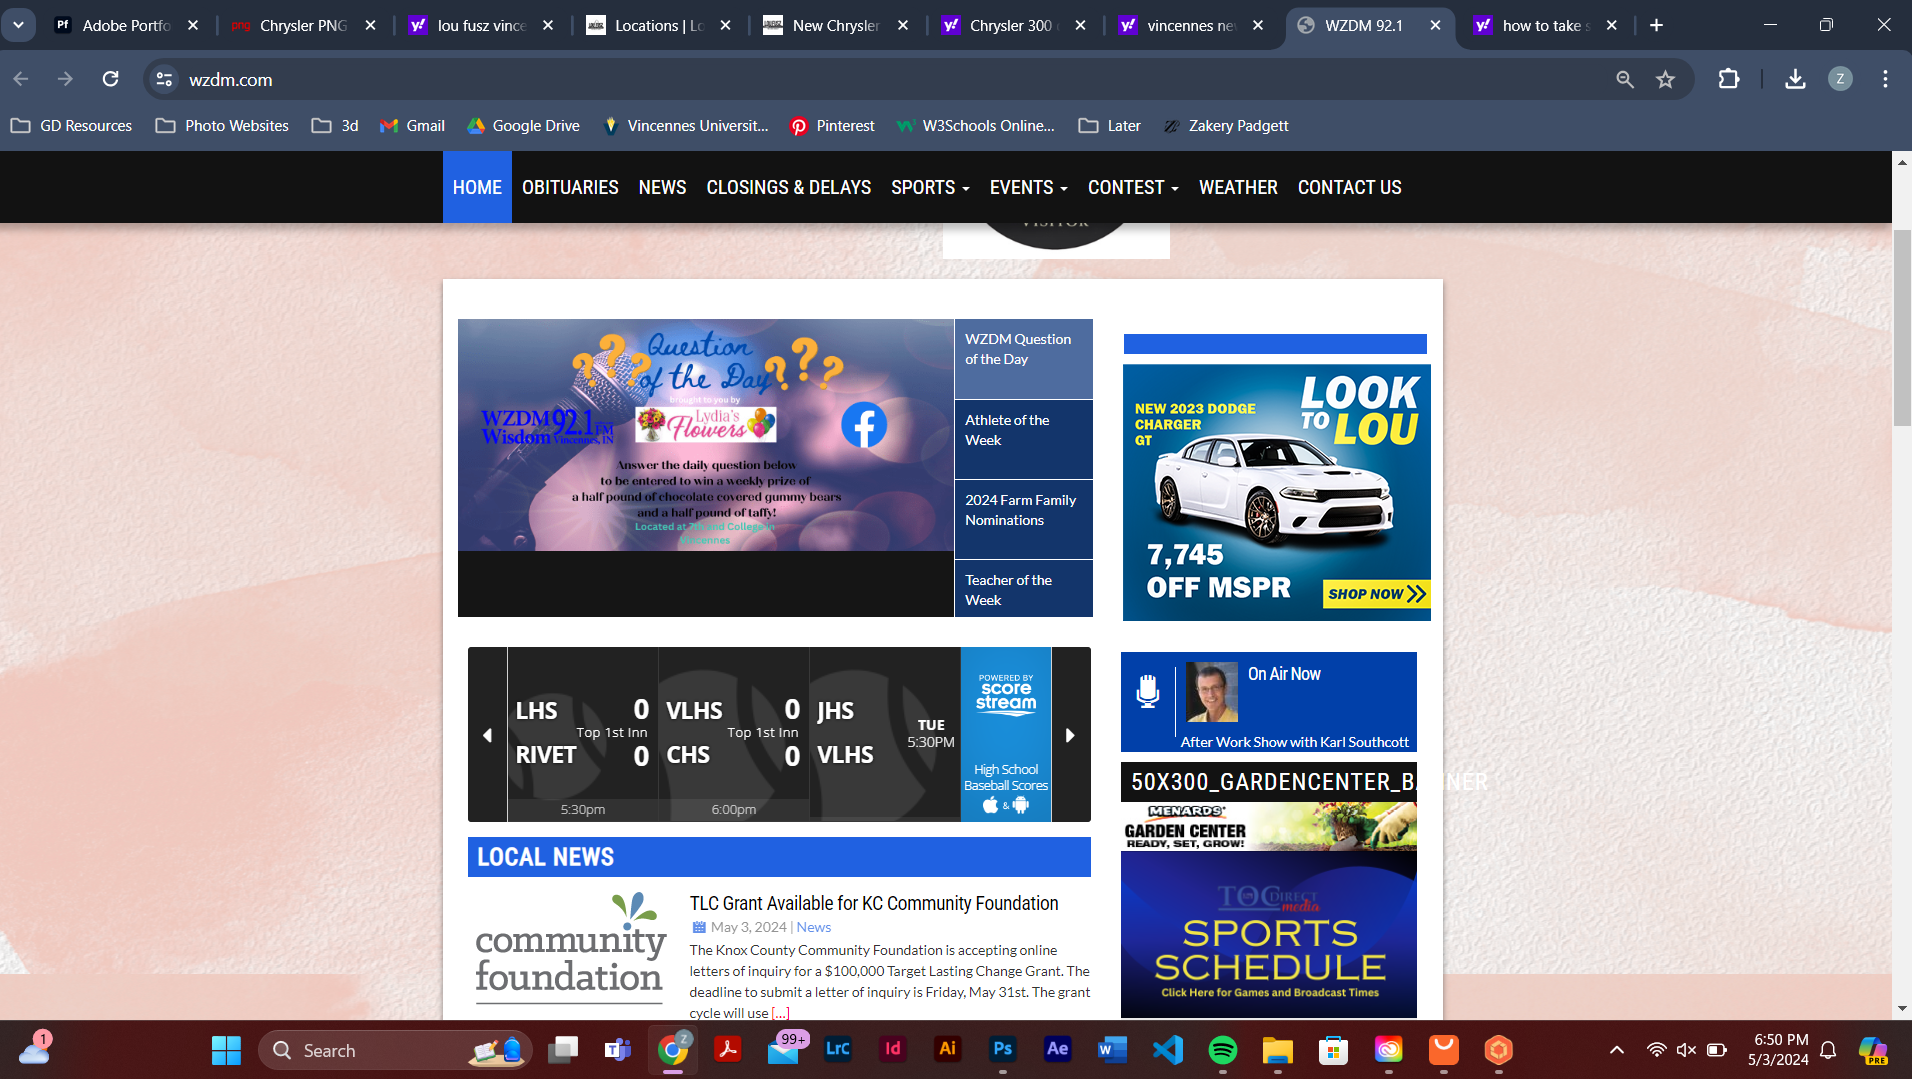Open the 3d bookmark folder
The height and width of the screenshot is (1079, 1912).
point(335,126)
